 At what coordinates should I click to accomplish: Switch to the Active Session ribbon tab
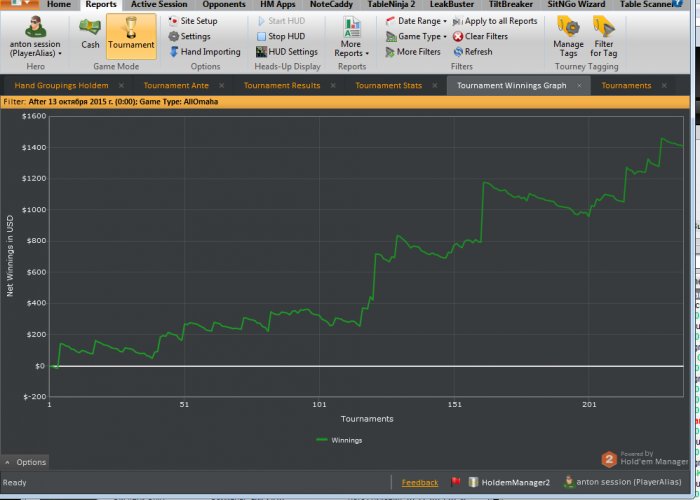[x=158, y=5]
